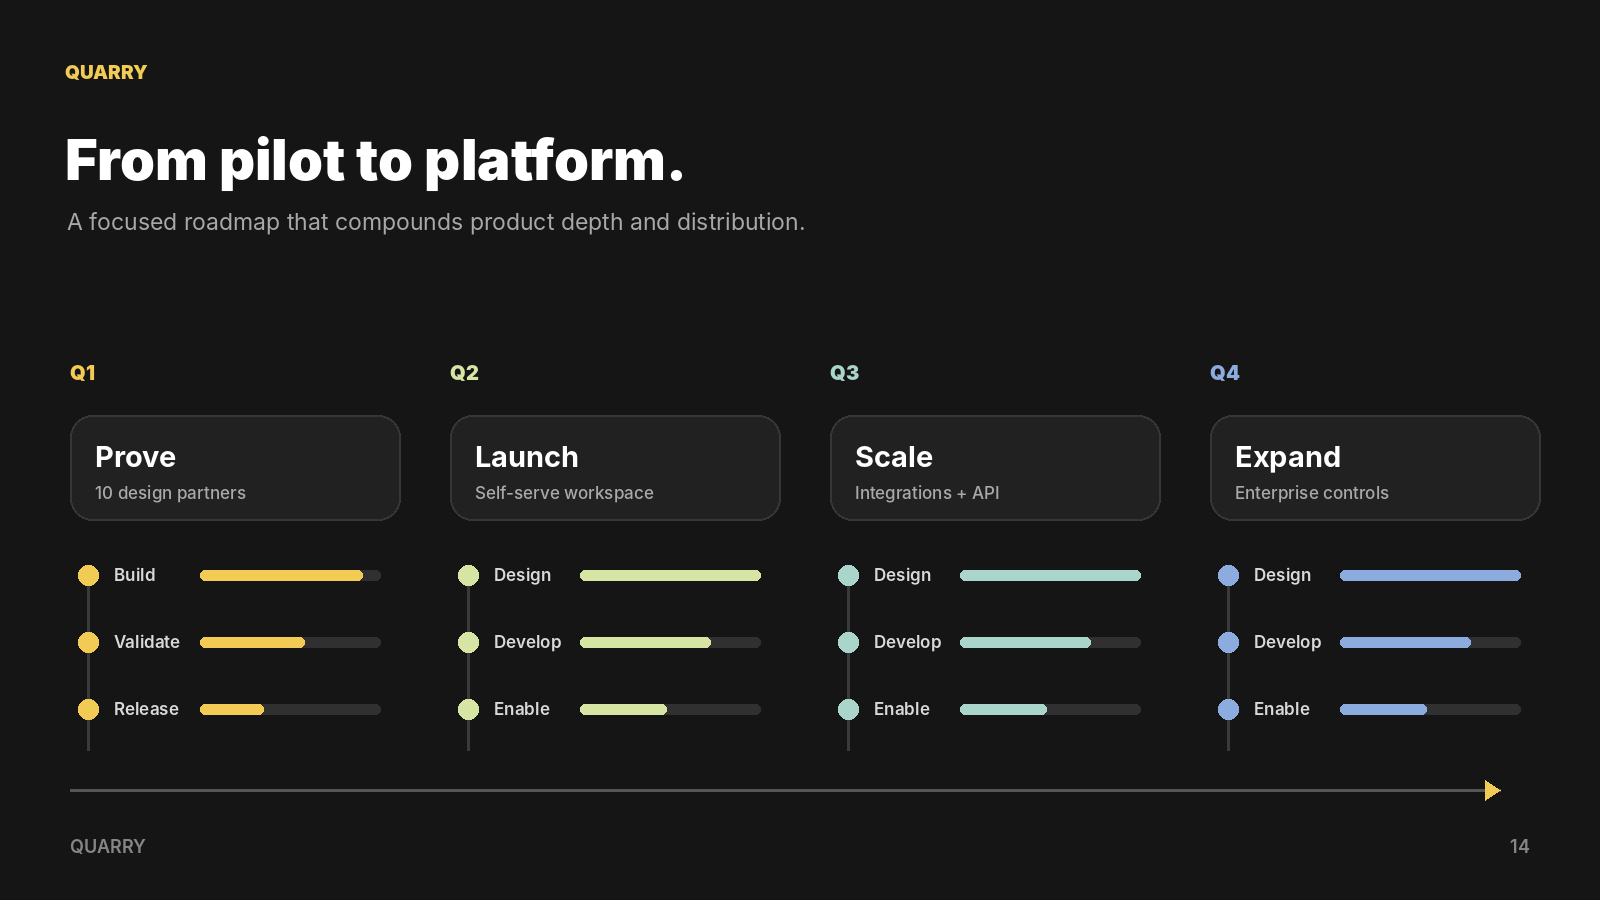Click the Q4 Enable progress bar
This screenshot has width=1600, height=900.
[1430, 709]
